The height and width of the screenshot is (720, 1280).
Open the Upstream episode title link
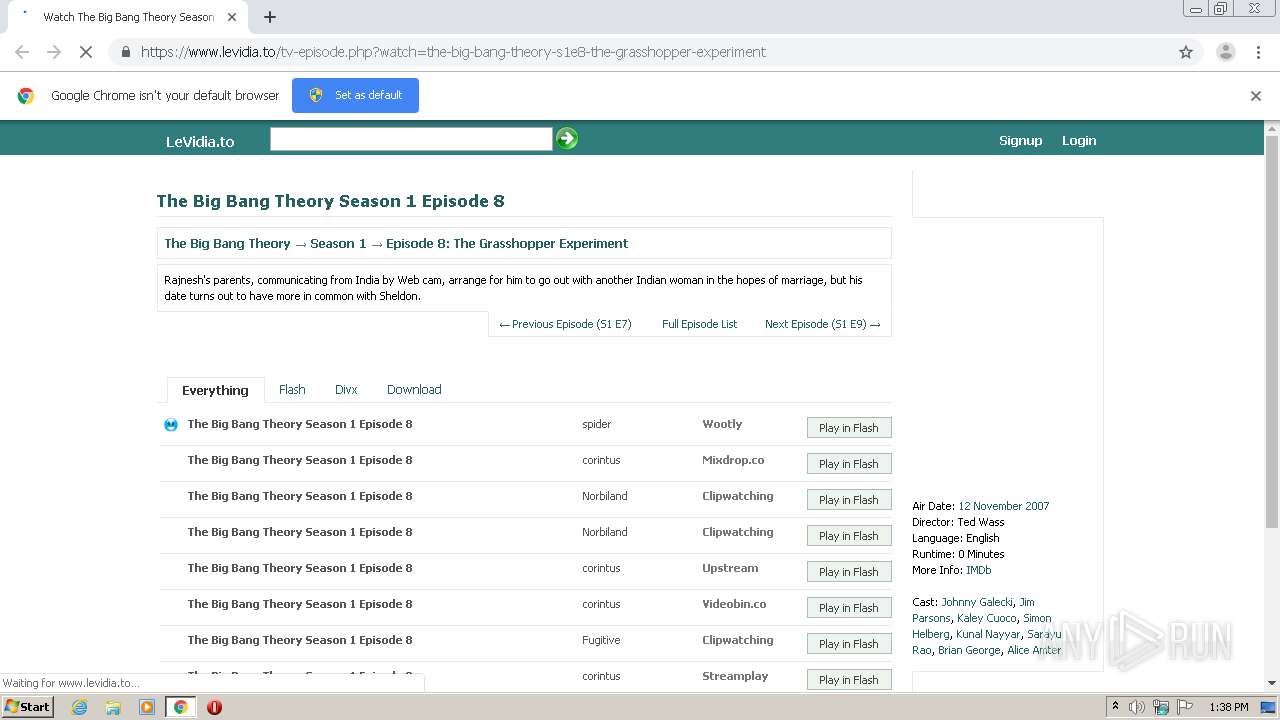tap(300, 568)
